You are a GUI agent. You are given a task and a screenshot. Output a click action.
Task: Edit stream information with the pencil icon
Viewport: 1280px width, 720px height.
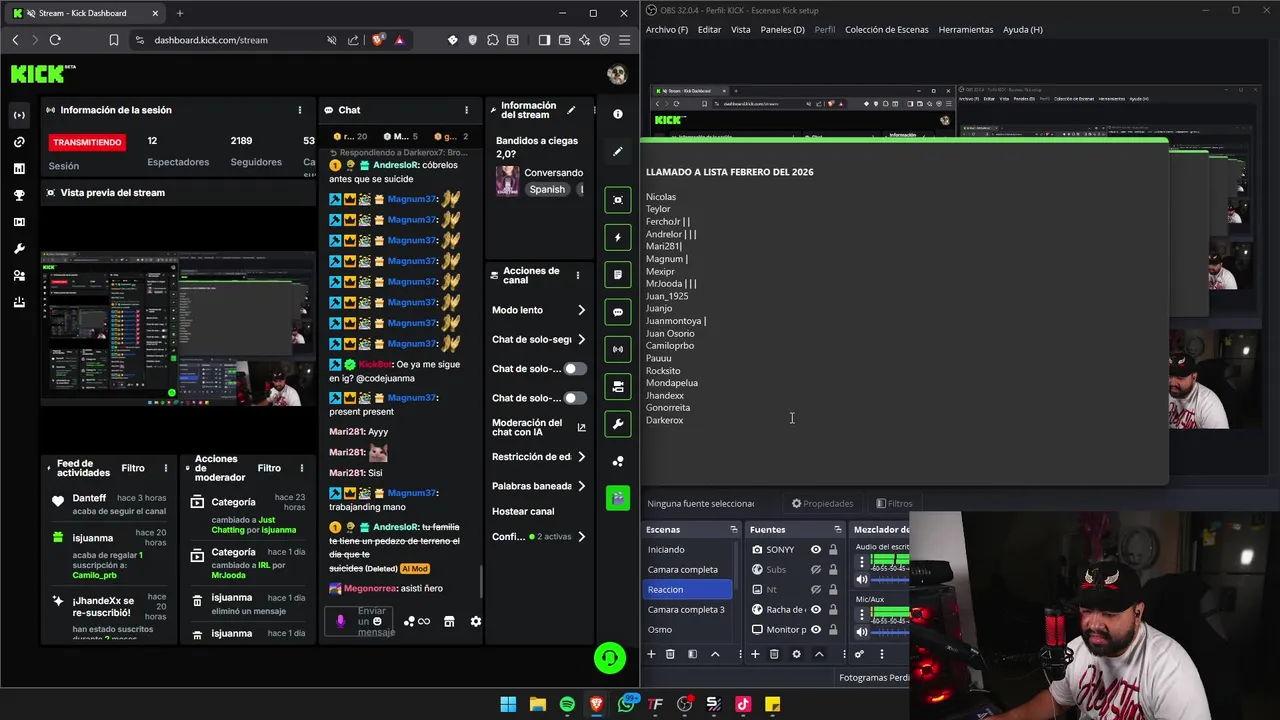(x=571, y=110)
